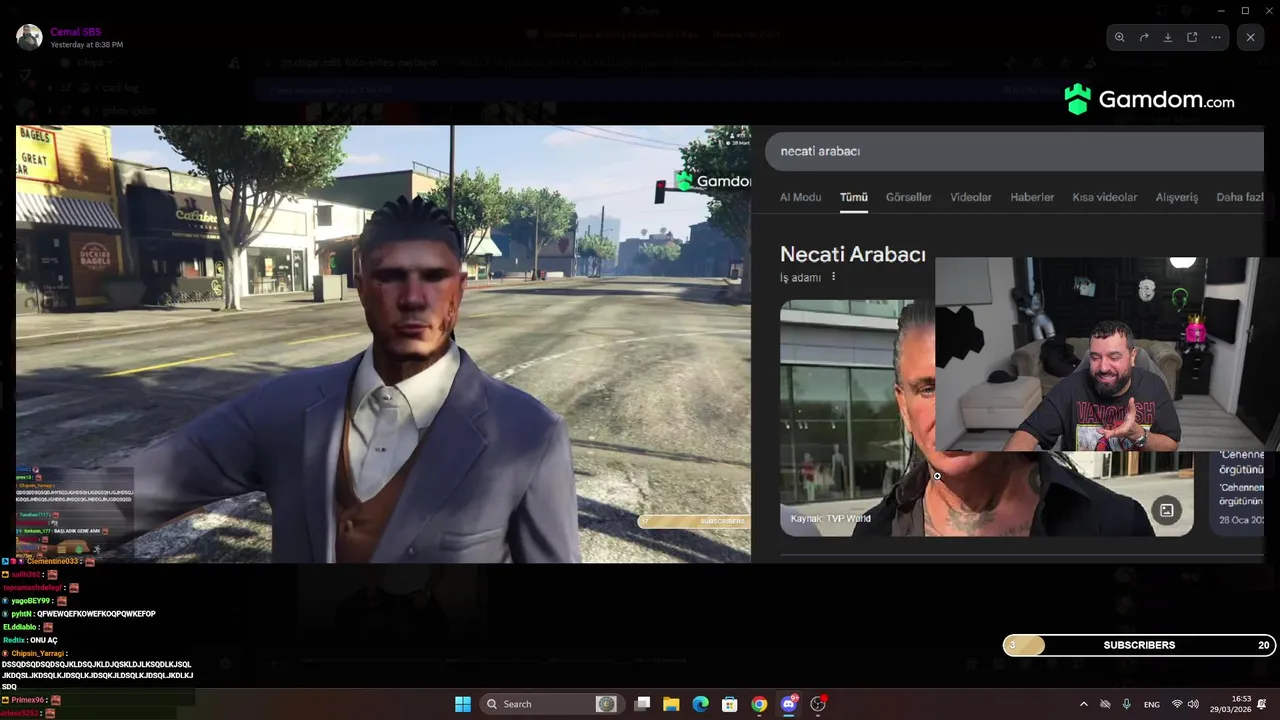
Task: Click Redtix's 'ONU AÇ' chat message
Action: [x=44, y=640]
